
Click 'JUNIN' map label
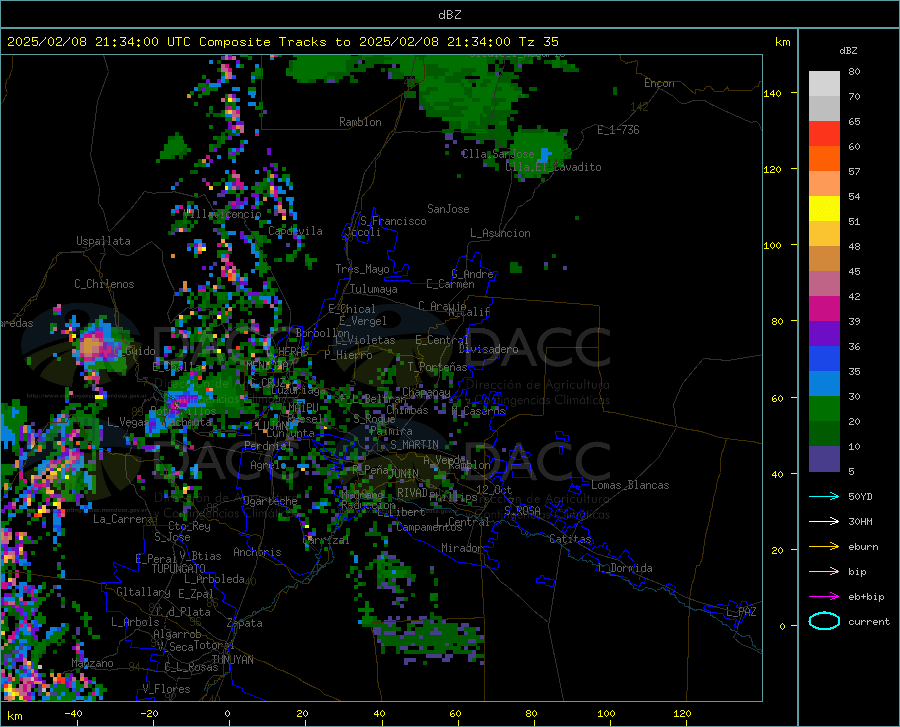click(x=404, y=473)
